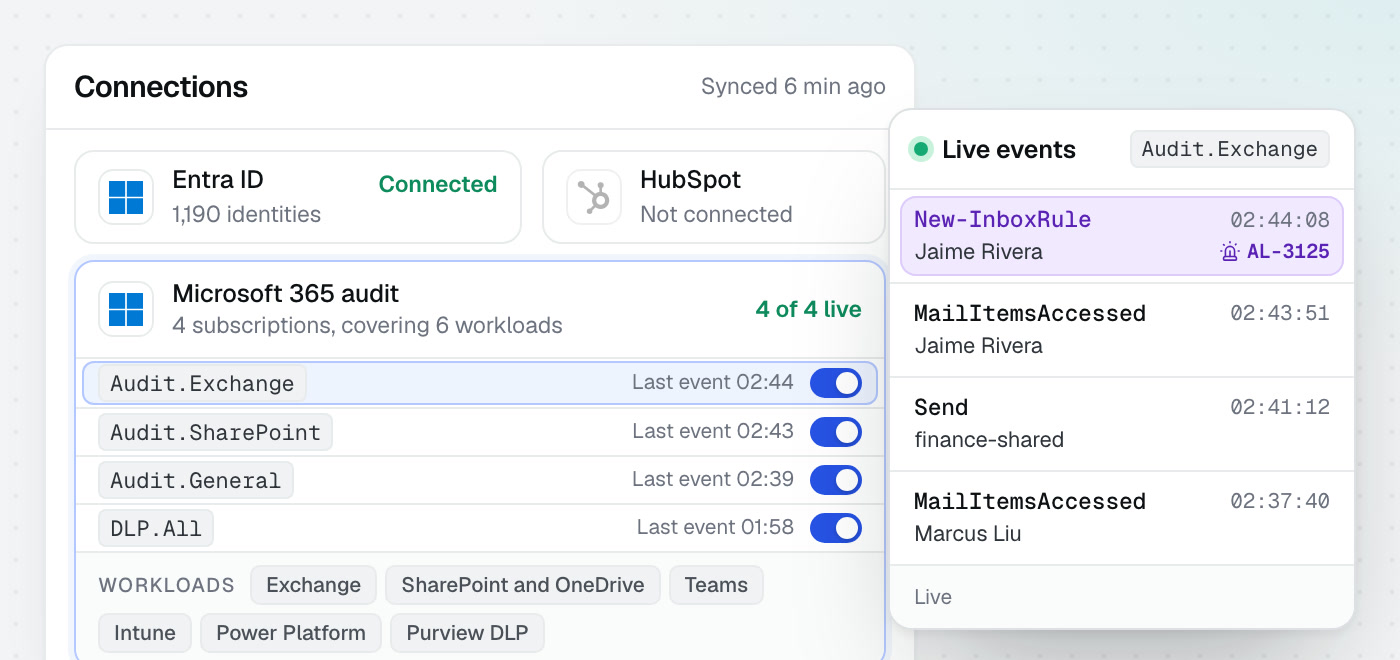The image size is (1400, 660).
Task: Open alert link AL-3125
Action: 1288,252
